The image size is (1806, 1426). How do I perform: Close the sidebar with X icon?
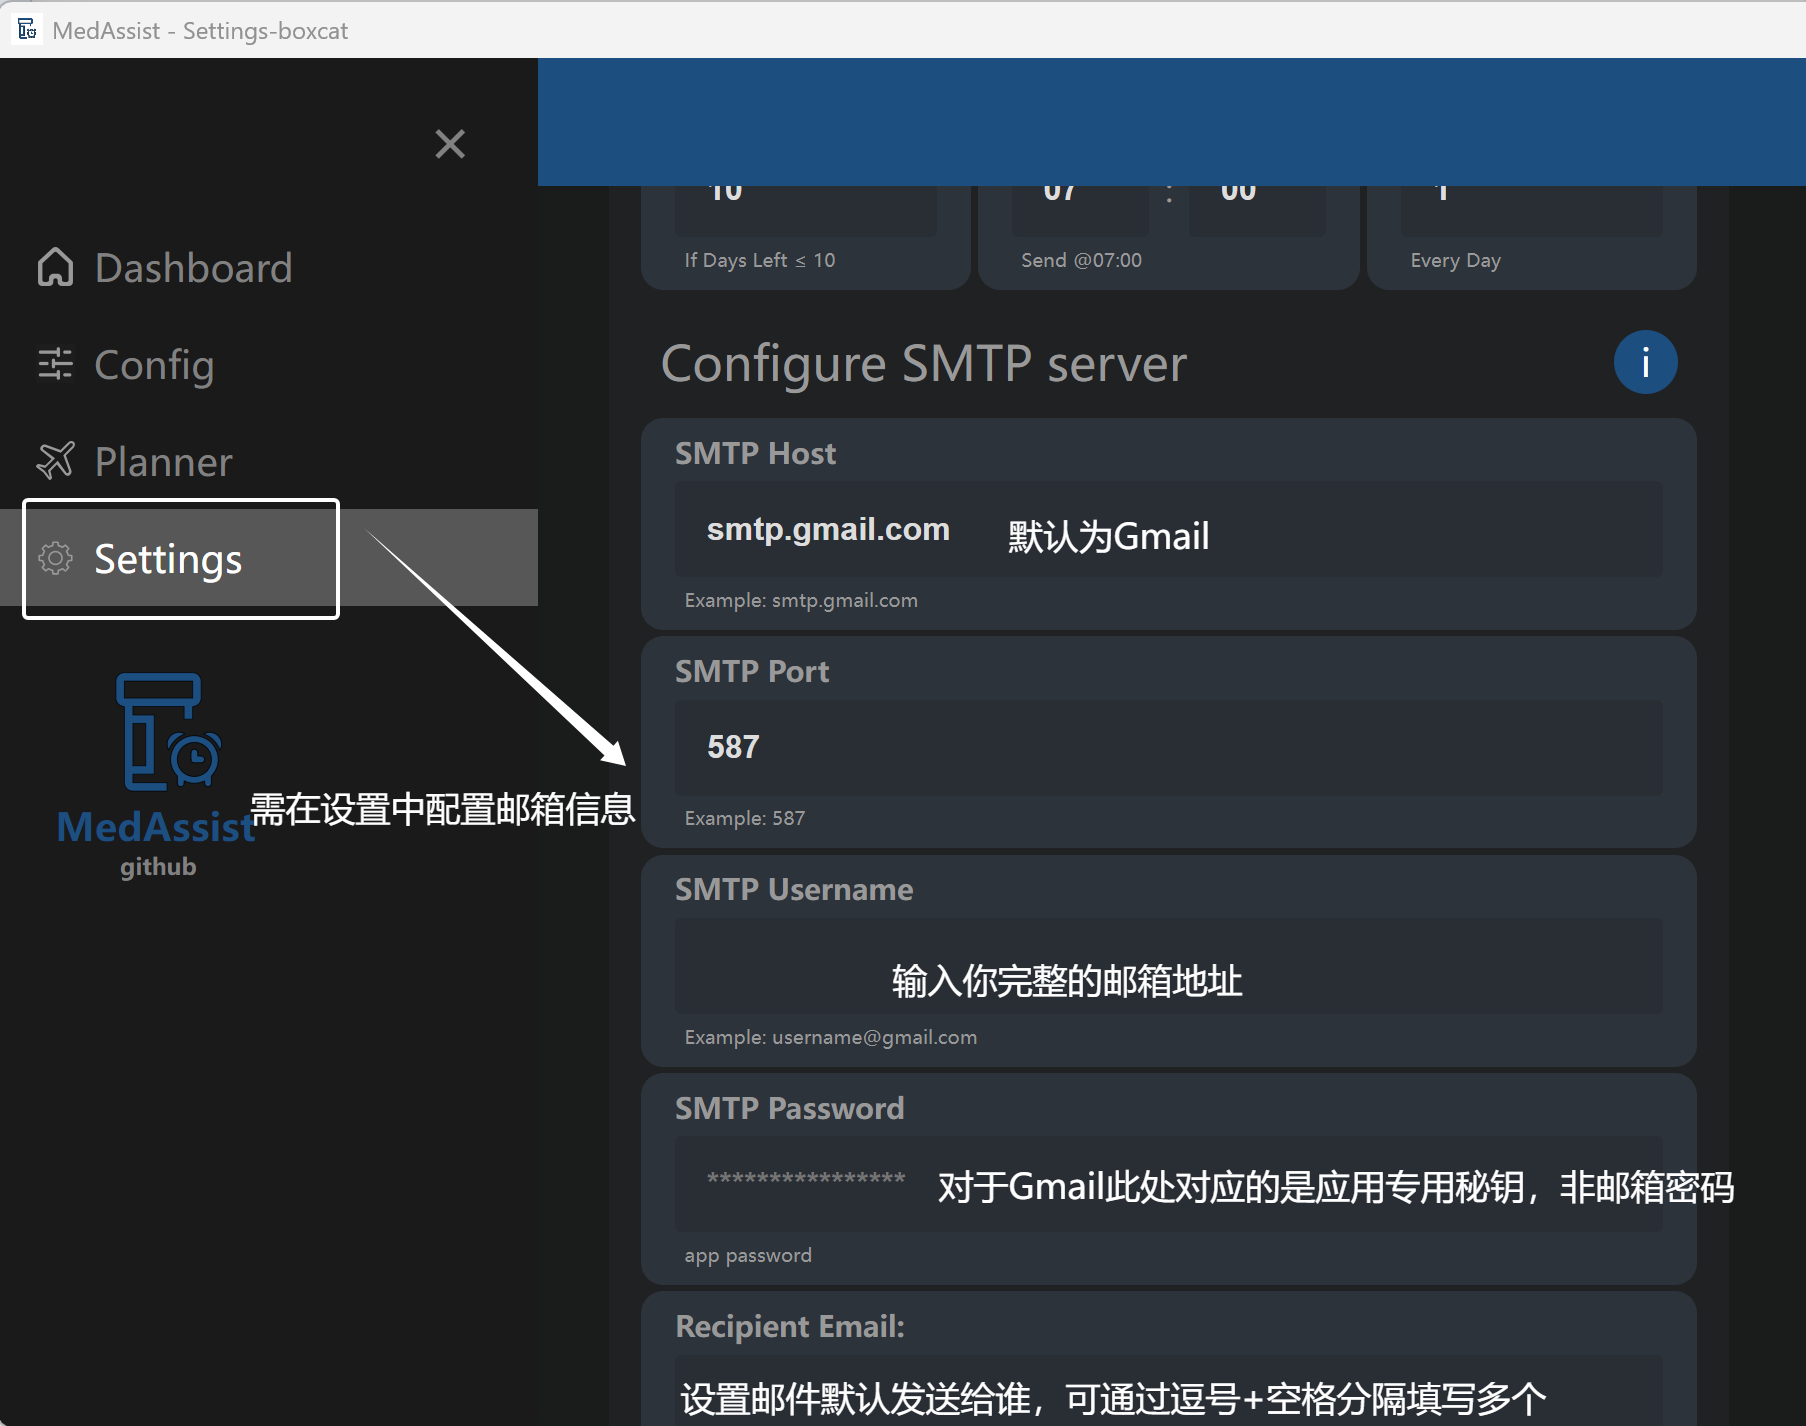point(450,144)
